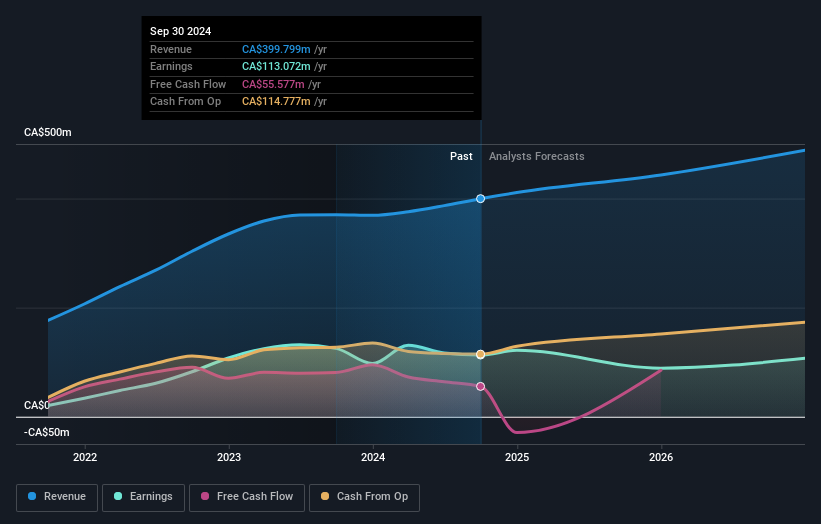The width and height of the screenshot is (821, 524).
Task: Toggle the Cash From Op legend series
Action: pos(364,497)
